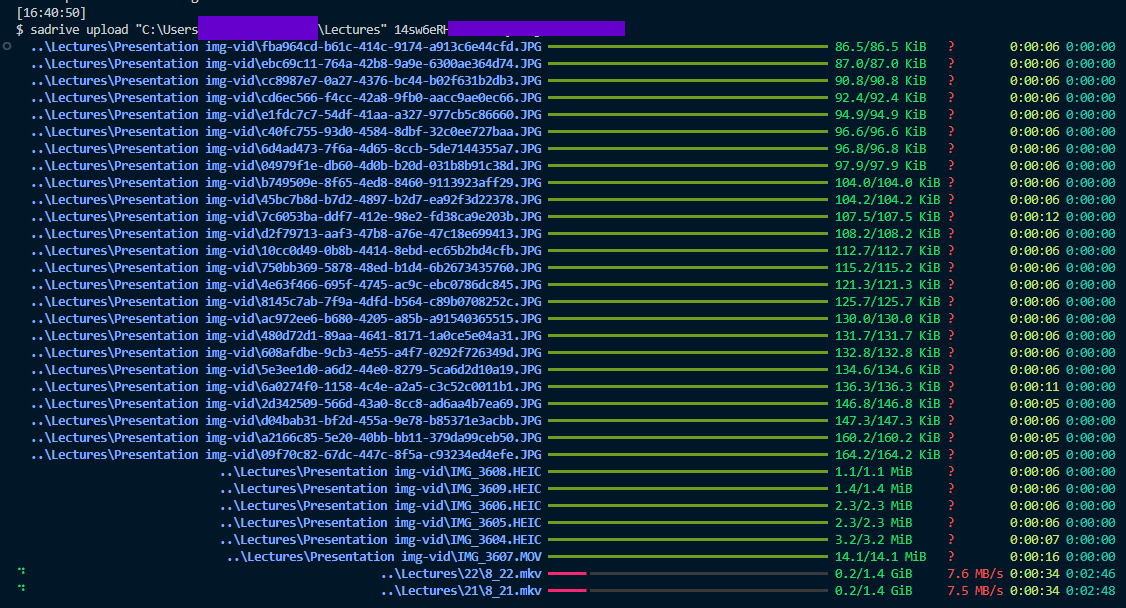Click the ..\Lectures\22\8_22.mkv path
Viewport: 1126px width, 608px height.
(461, 574)
